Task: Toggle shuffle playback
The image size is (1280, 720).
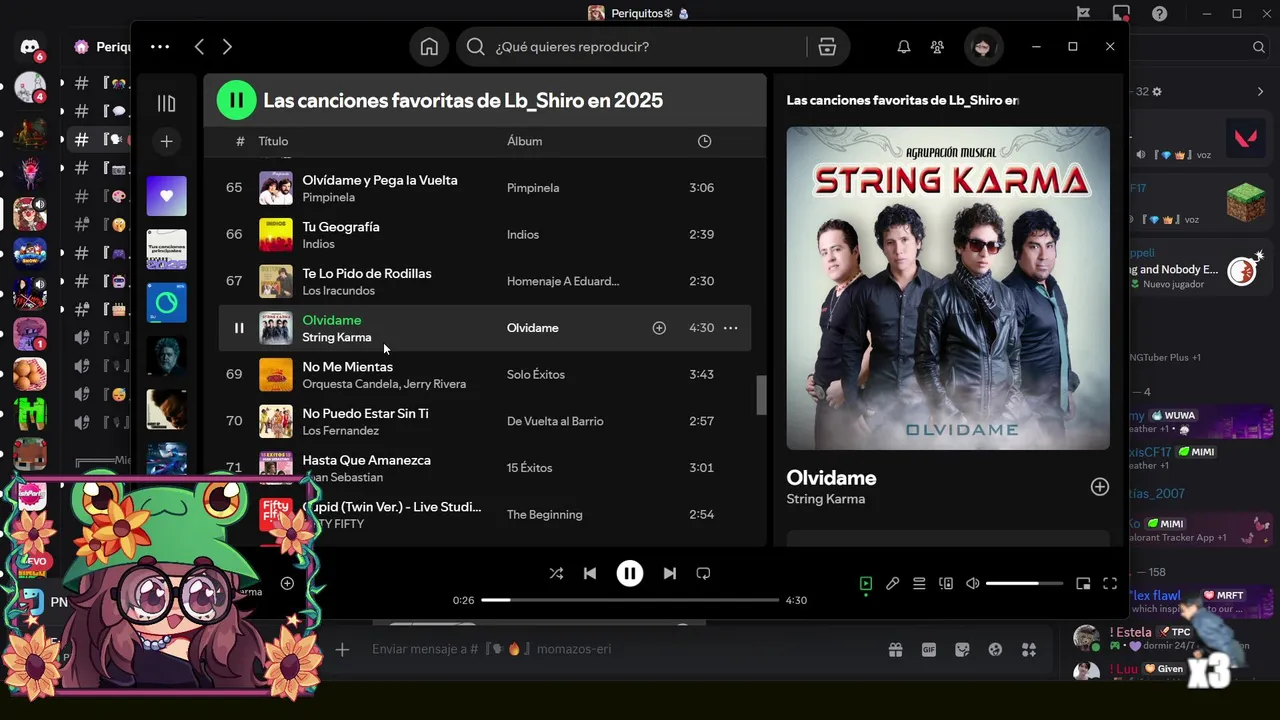Action: tap(556, 573)
